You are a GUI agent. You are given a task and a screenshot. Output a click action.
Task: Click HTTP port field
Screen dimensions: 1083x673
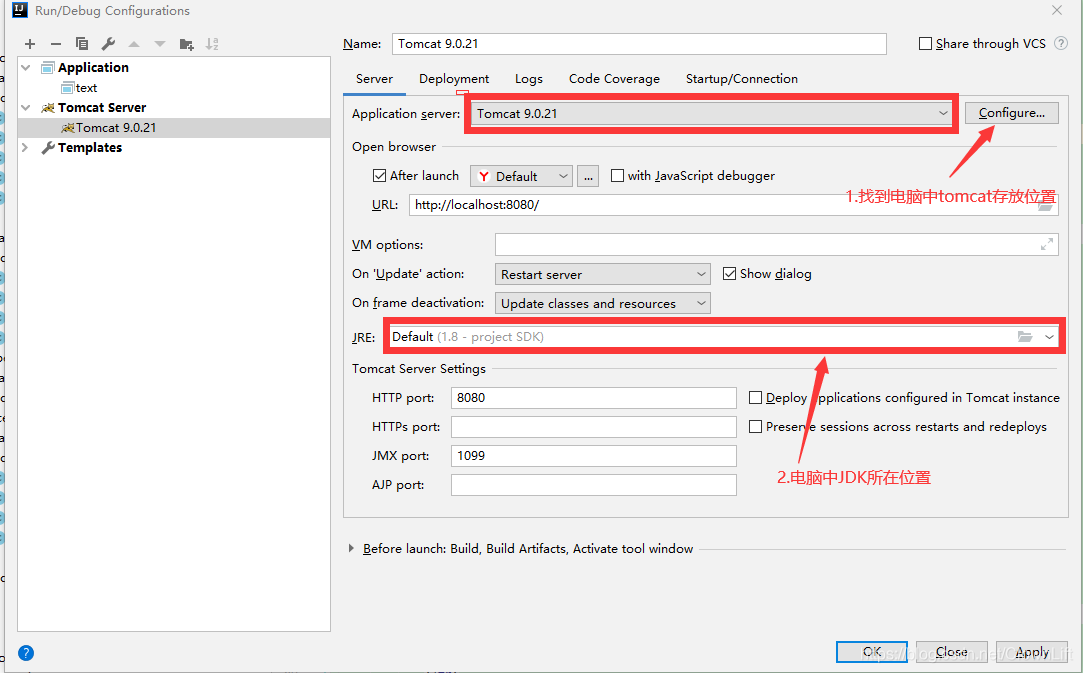[x=593, y=398]
